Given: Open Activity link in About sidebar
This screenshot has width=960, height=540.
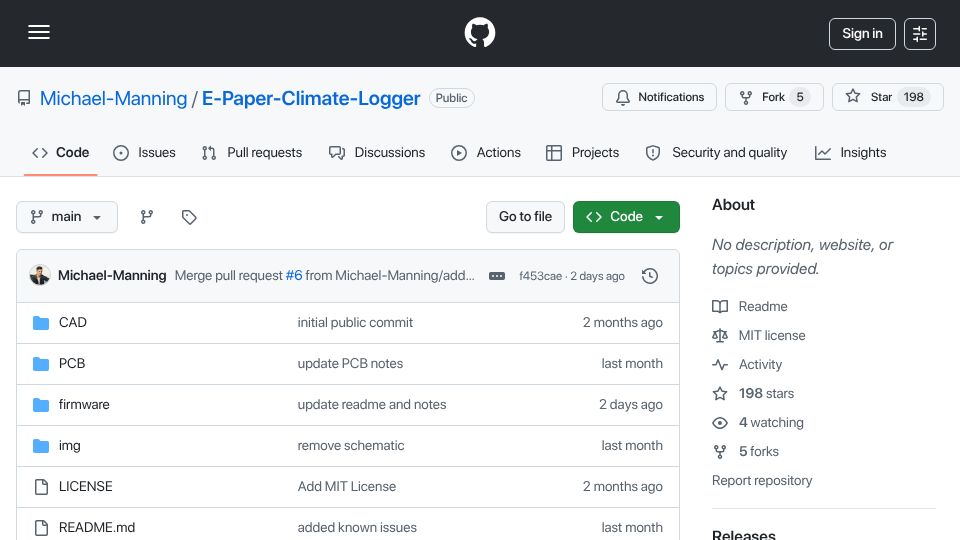Looking at the screenshot, I should coord(747,365).
